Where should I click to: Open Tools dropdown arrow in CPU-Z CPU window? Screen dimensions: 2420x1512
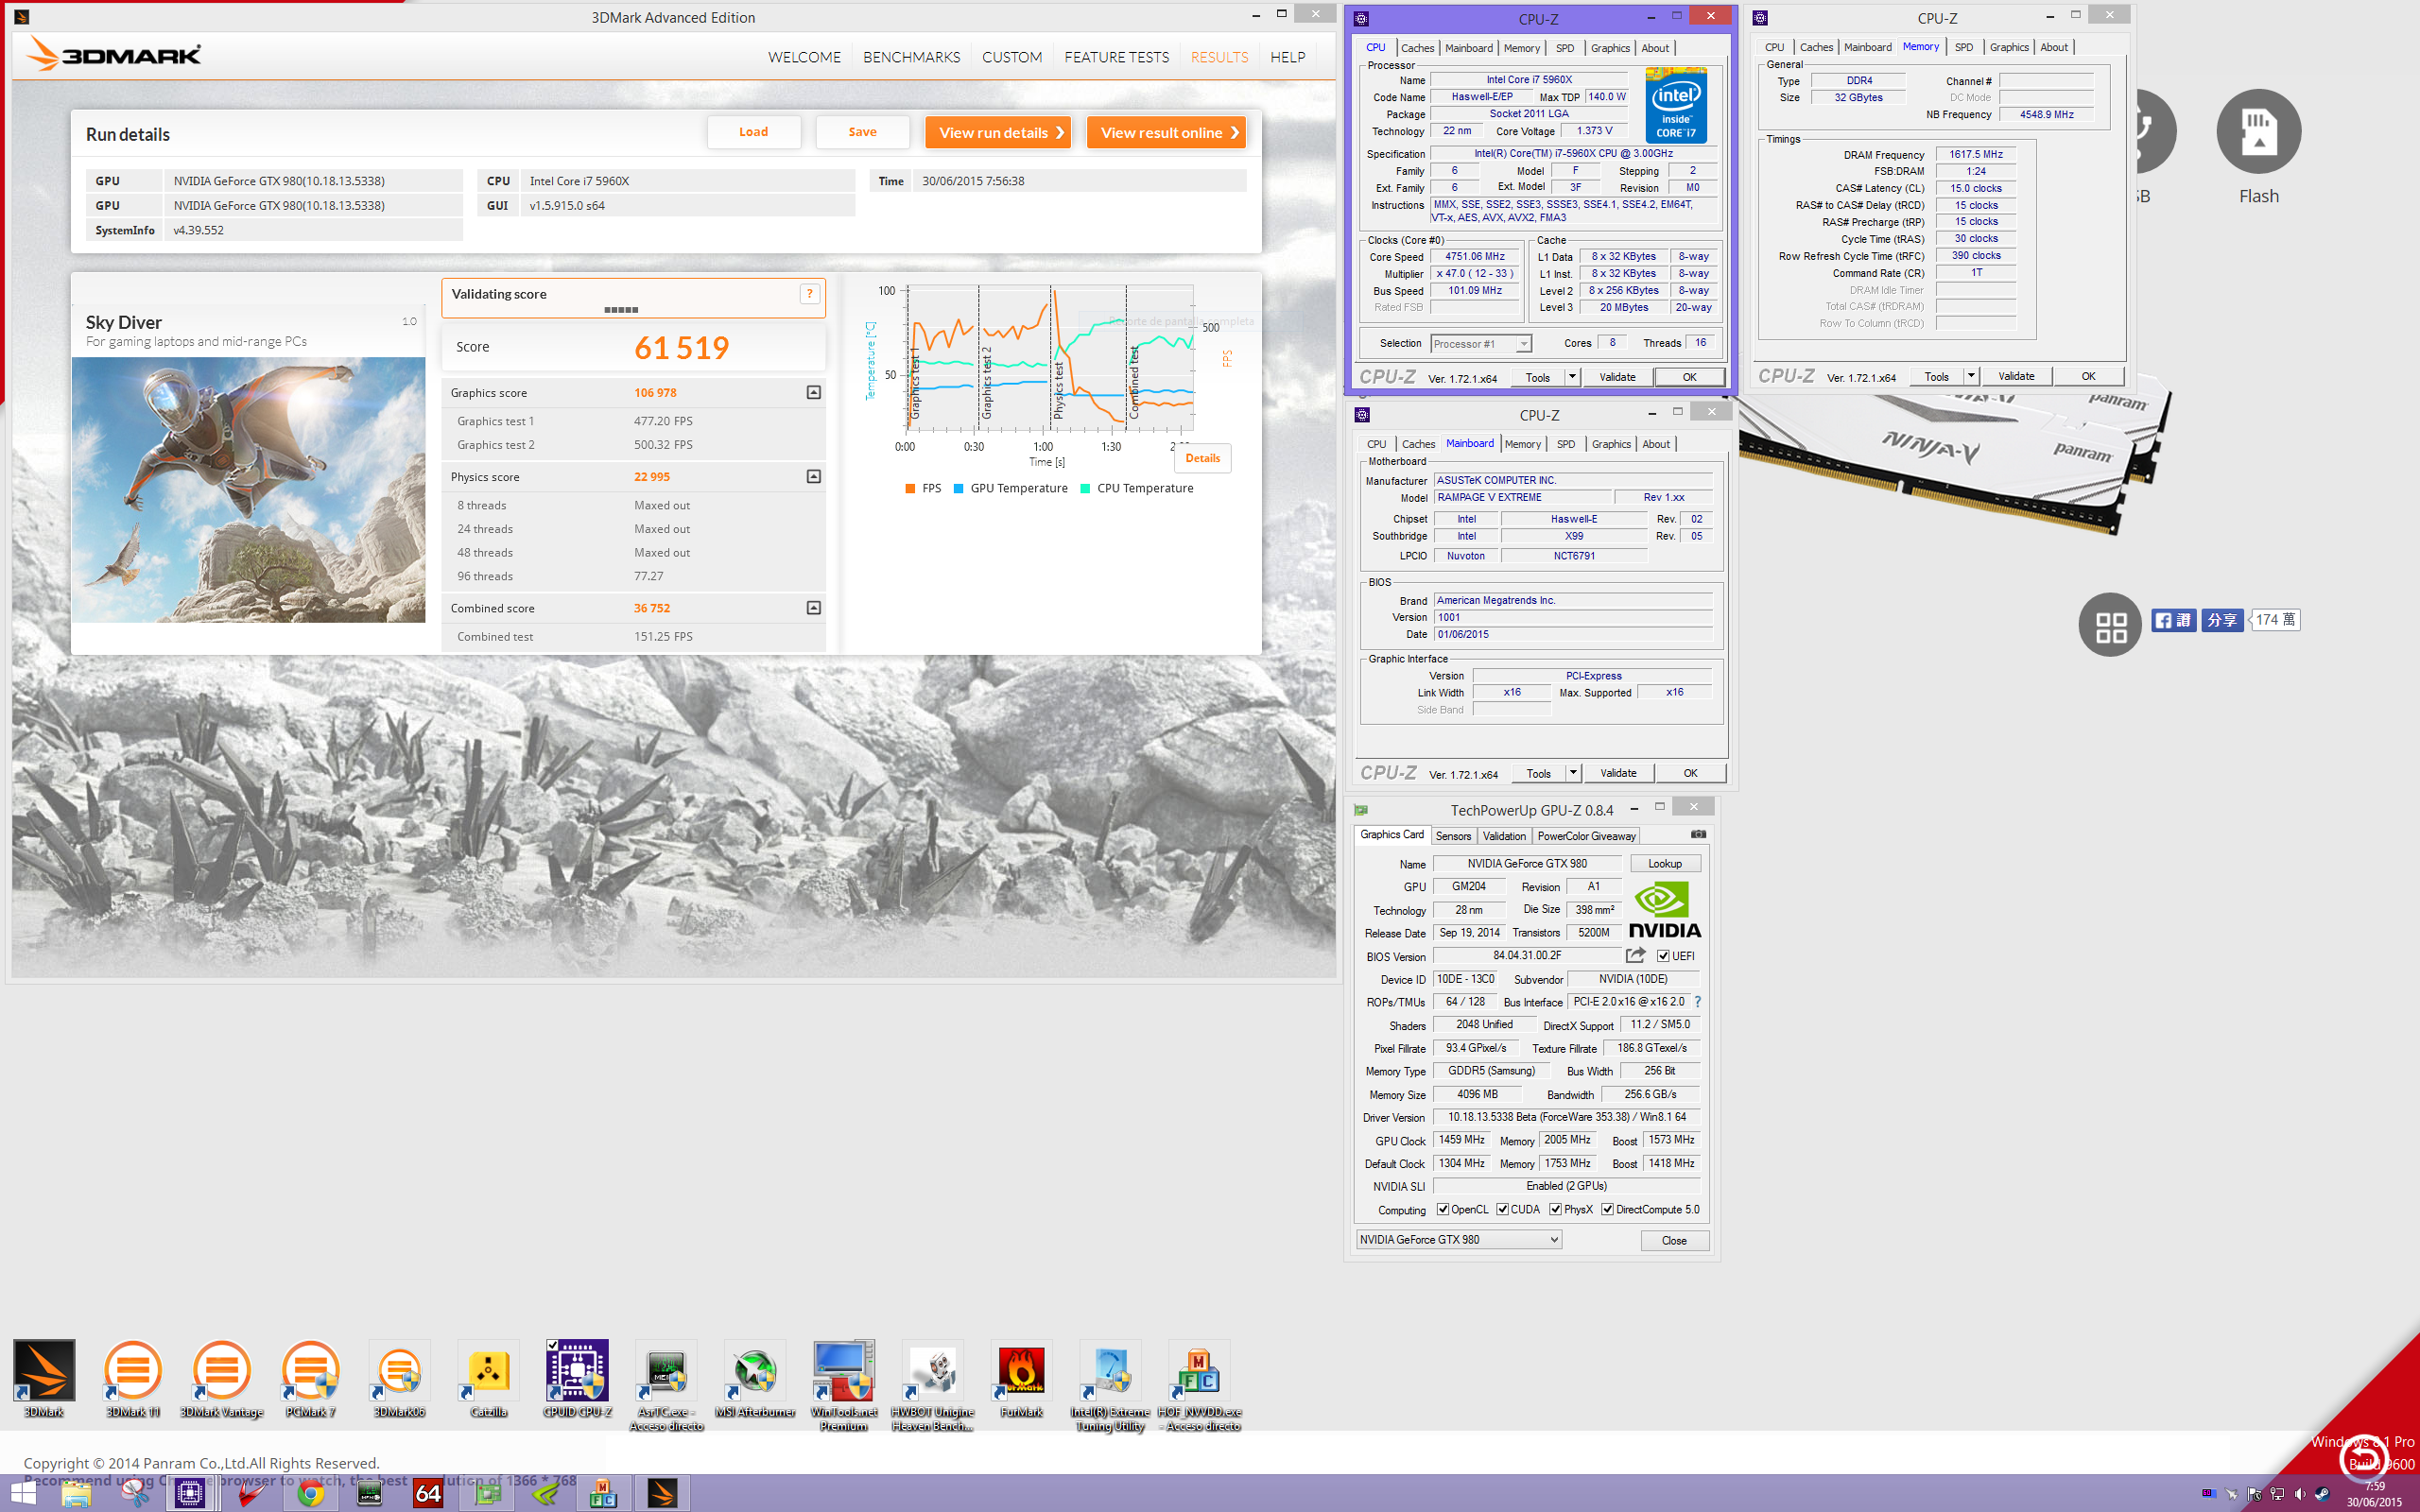click(x=1572, y=377)
